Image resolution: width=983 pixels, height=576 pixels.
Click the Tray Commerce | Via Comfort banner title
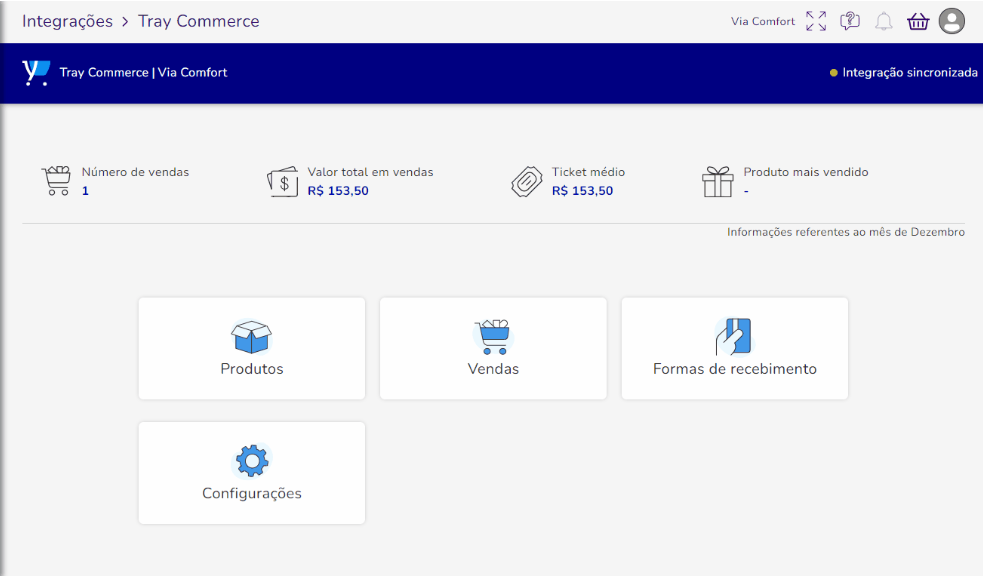pyautogui.click(x=143, y=73)
